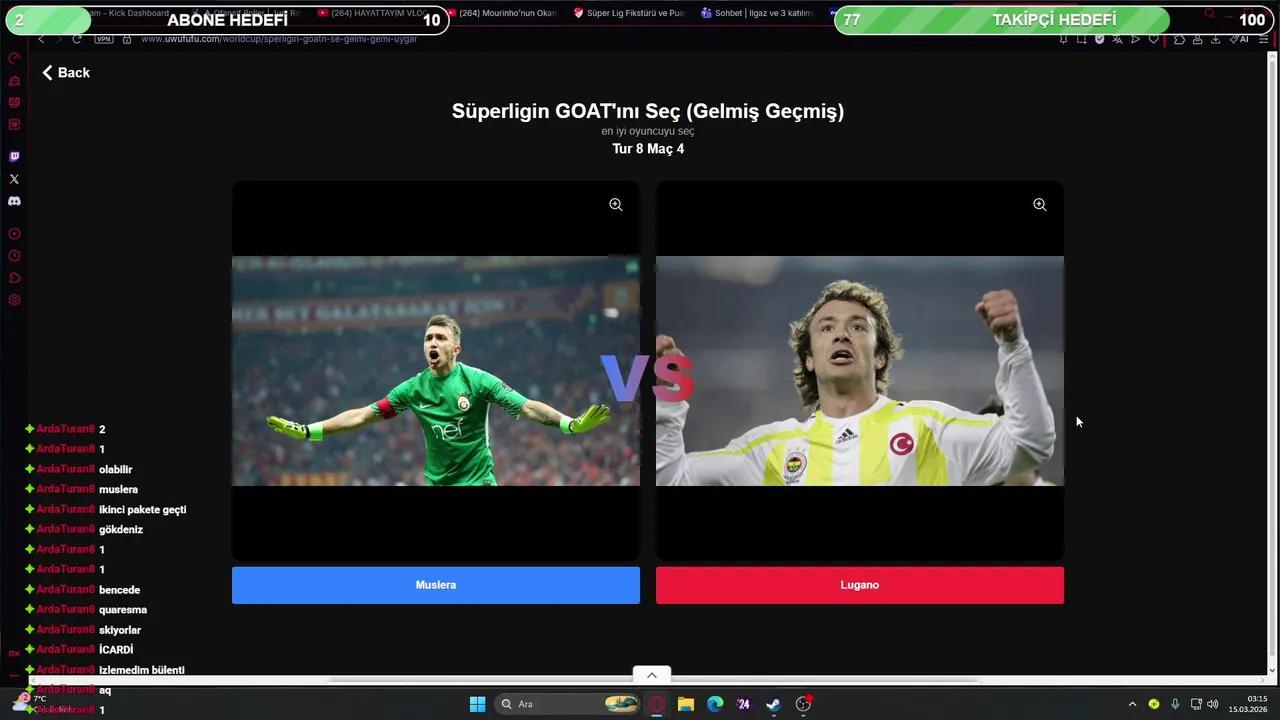
Task: Click the chat message 'quaresma'
Action: [x=123, y=609]
